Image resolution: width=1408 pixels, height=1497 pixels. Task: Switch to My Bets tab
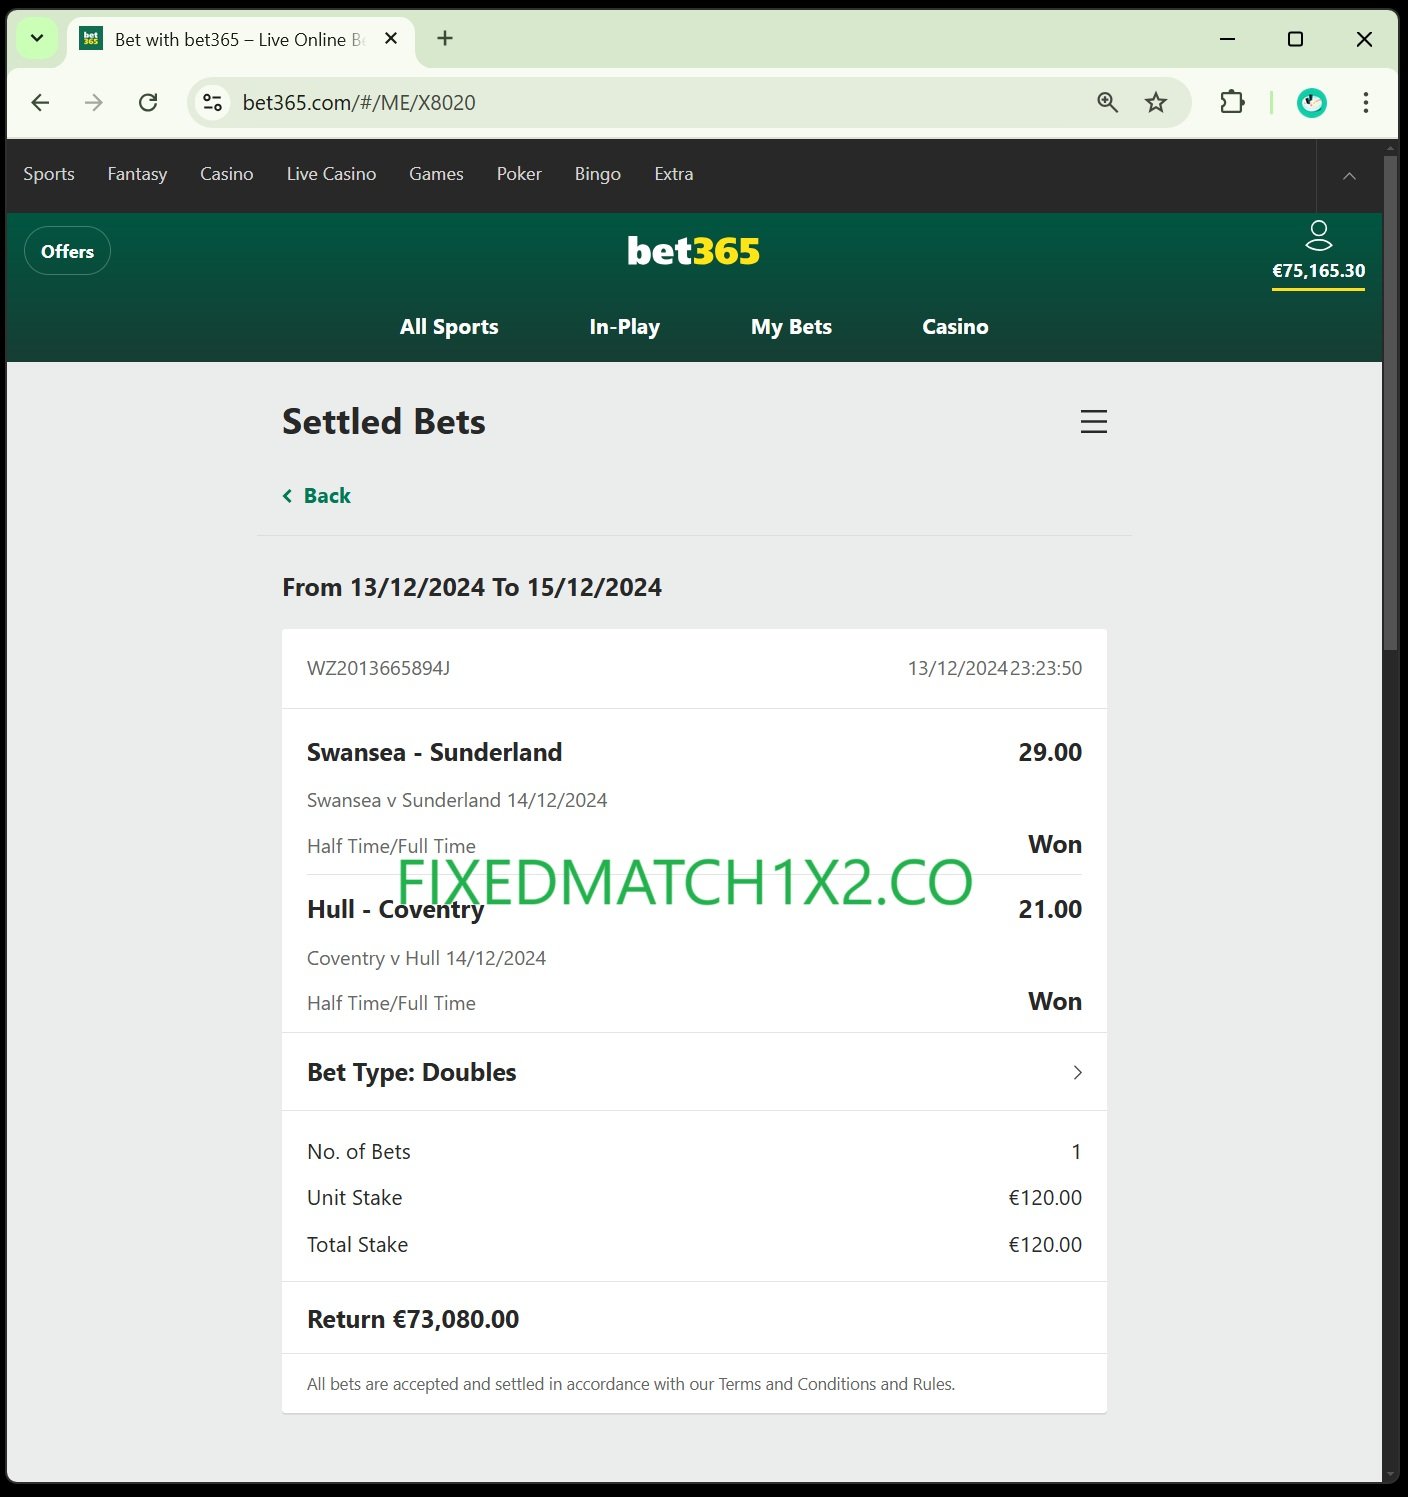pyautogui.click(x=791, y=327)
